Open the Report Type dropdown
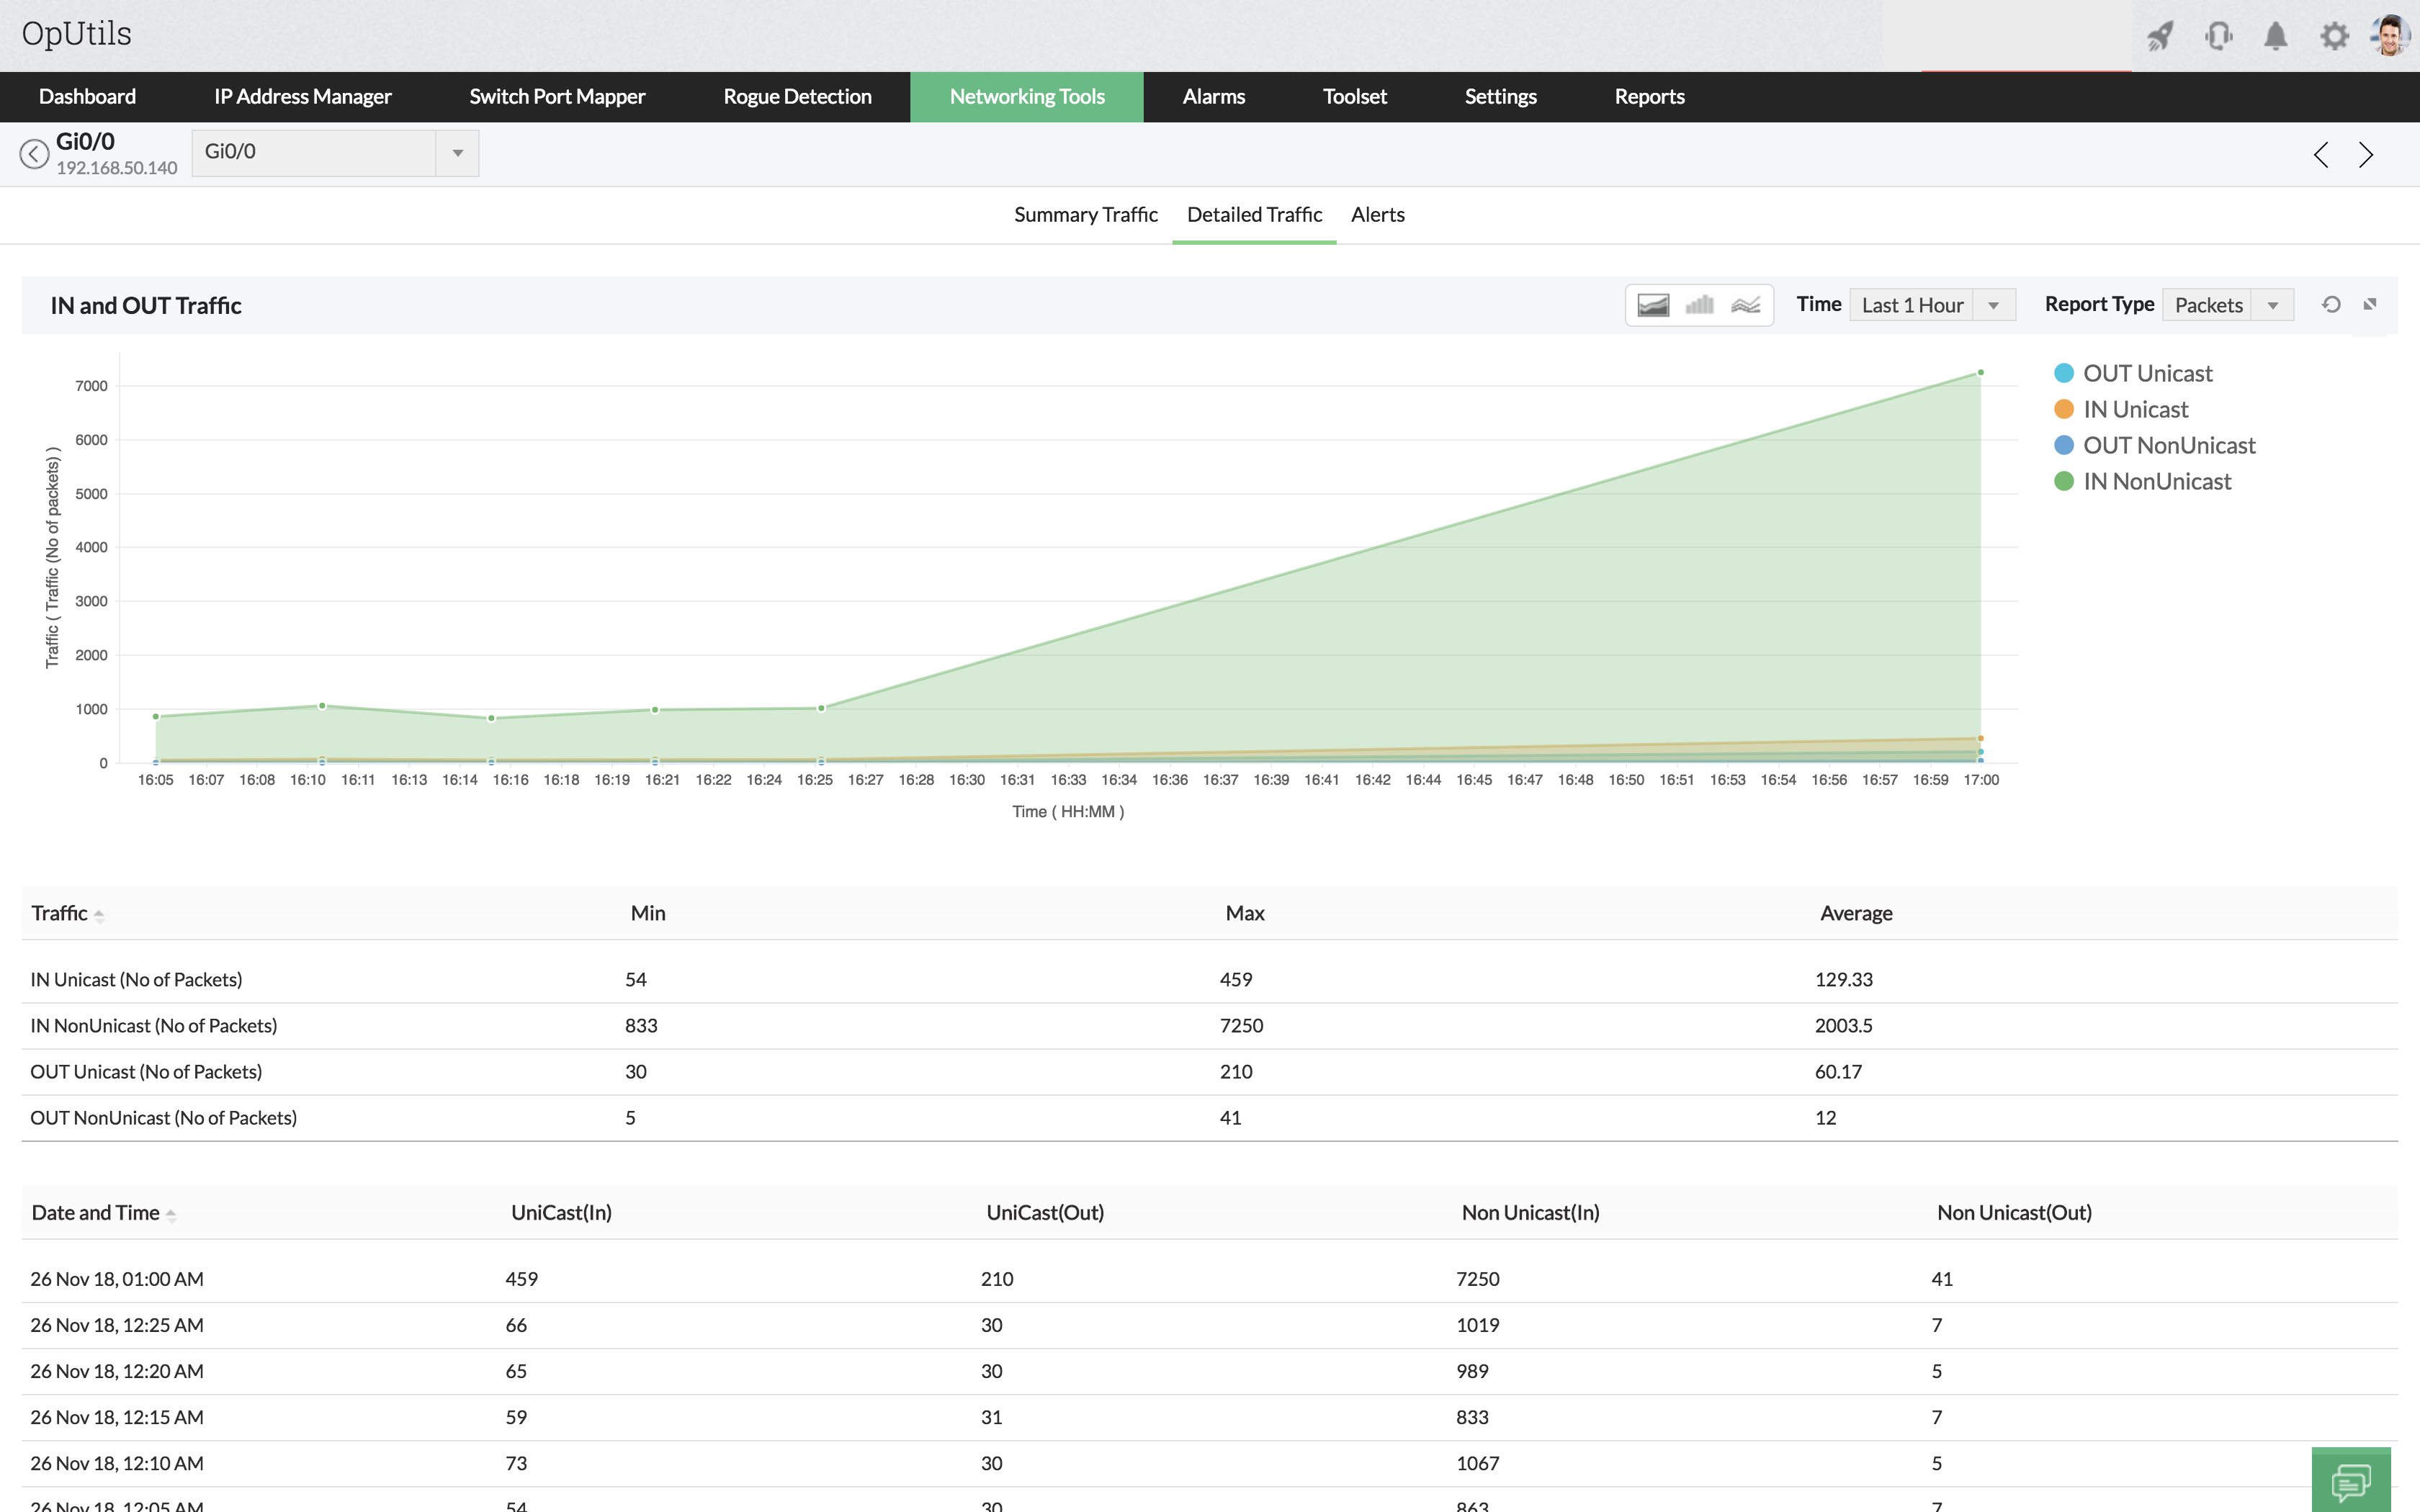 click(2227, 305)
